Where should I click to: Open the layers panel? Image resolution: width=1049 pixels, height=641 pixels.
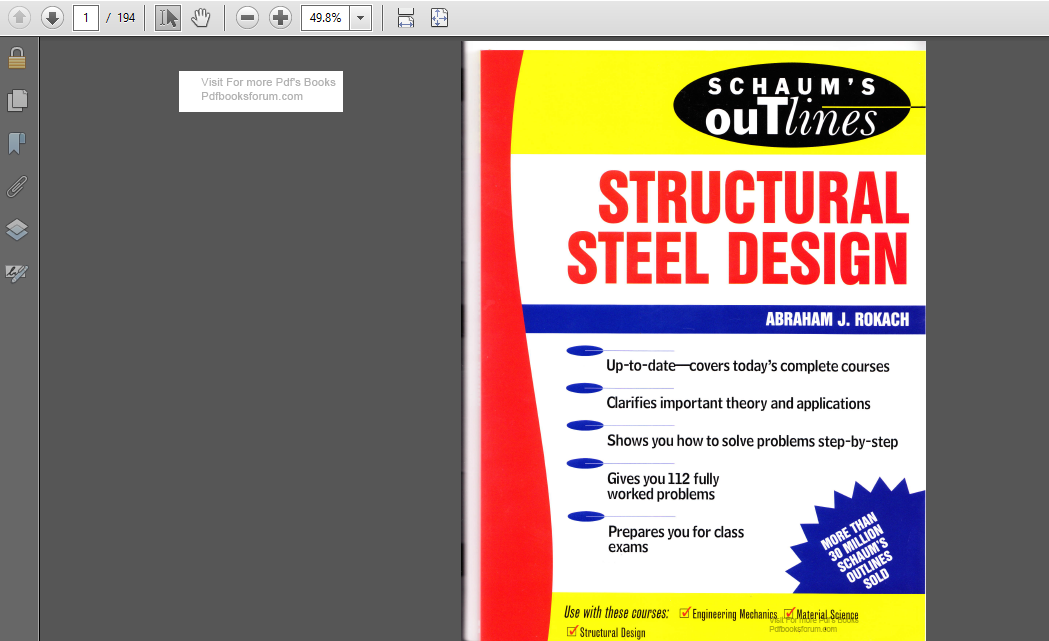click(17, 230)
